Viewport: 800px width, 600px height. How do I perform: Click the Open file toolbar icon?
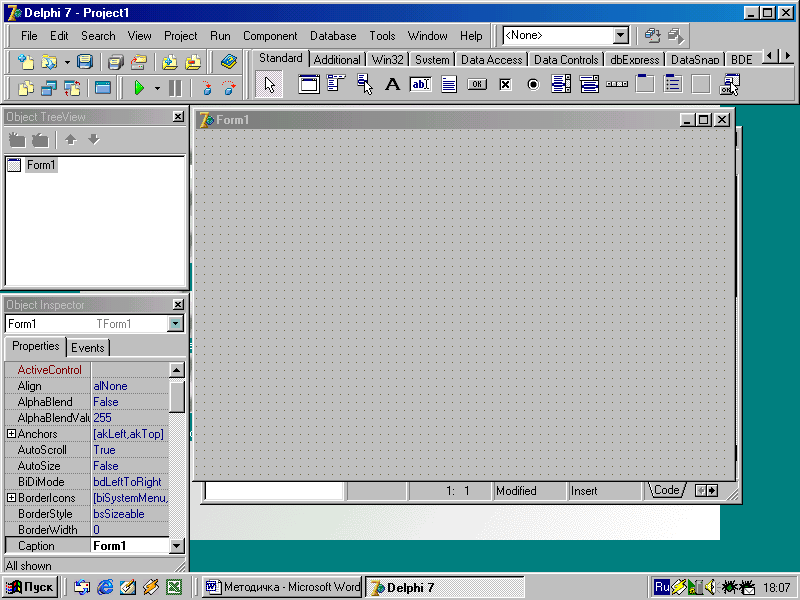click(48, 62)
